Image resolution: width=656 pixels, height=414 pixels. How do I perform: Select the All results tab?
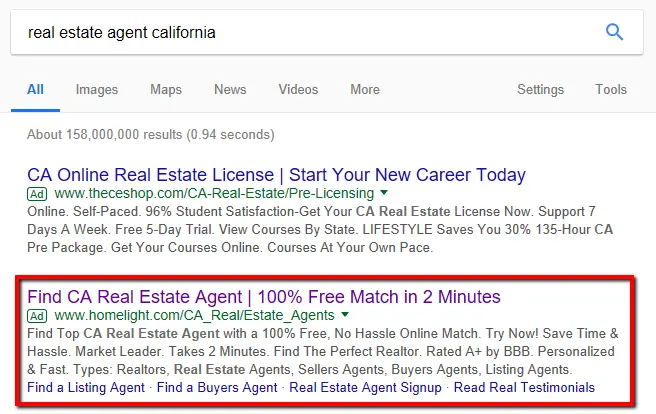pos(36,90)
